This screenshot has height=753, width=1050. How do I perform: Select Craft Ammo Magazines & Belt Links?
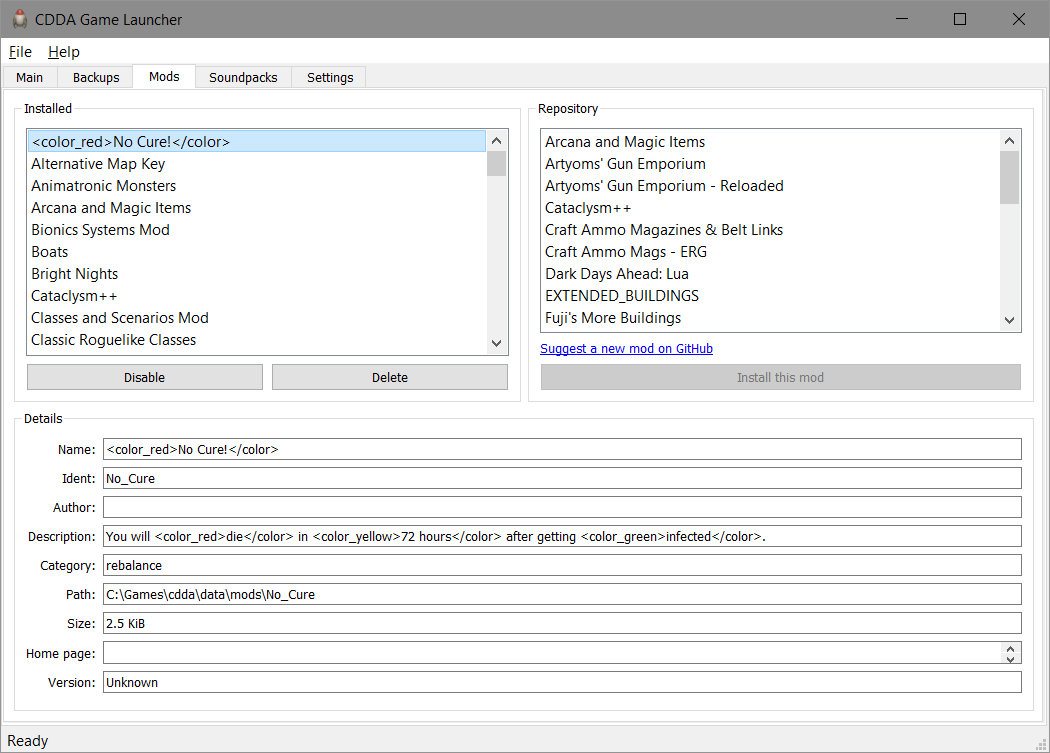[771, 230]
